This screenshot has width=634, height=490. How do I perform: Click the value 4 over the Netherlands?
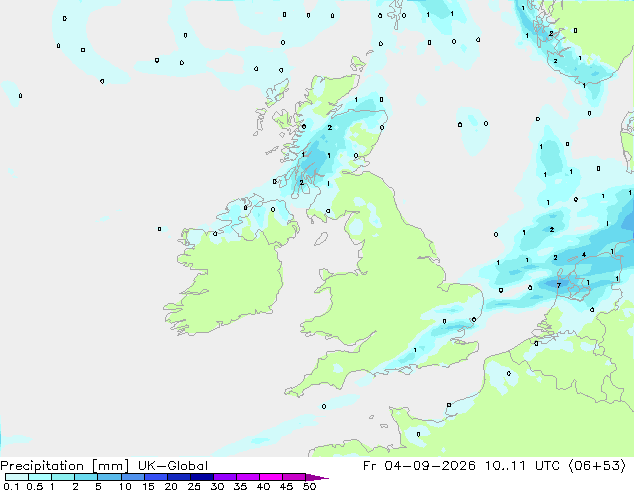(584, 254)
